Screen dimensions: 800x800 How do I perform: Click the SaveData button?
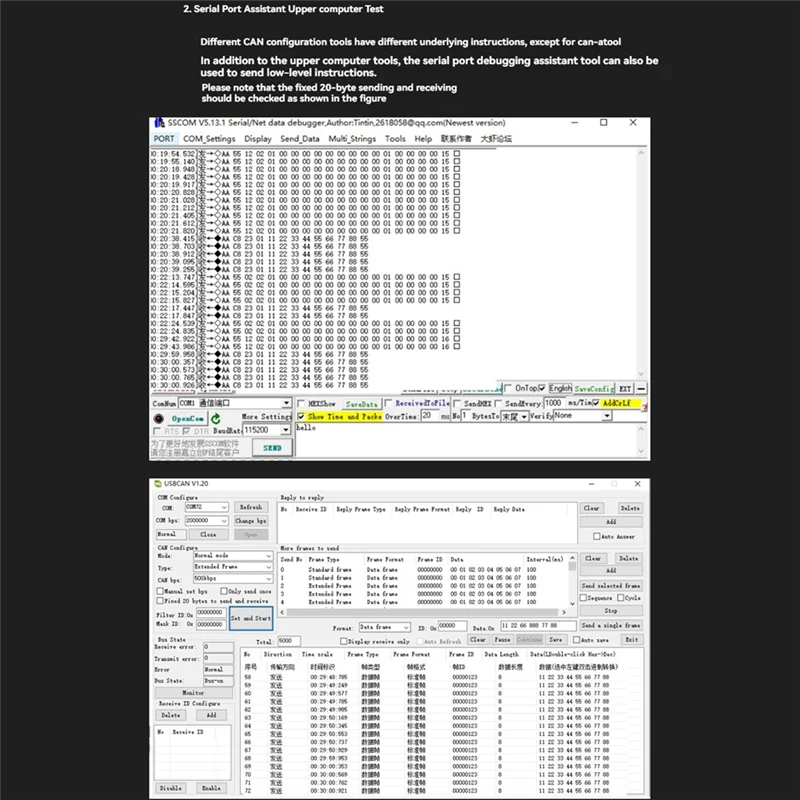click(x=361, y=404)
